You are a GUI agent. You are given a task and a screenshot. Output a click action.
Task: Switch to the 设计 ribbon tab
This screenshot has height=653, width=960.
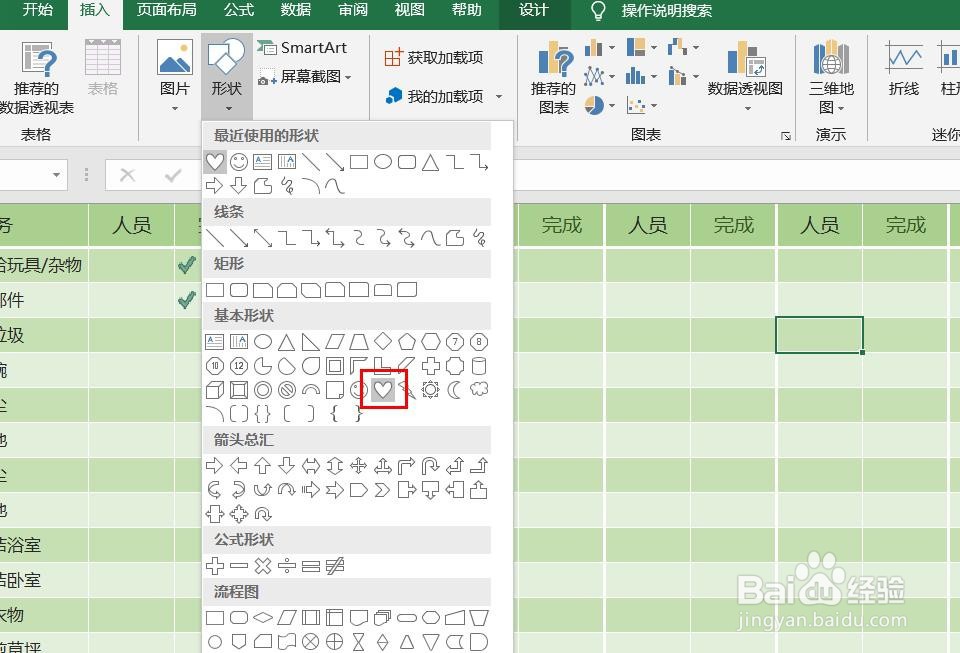click(533, 13)
